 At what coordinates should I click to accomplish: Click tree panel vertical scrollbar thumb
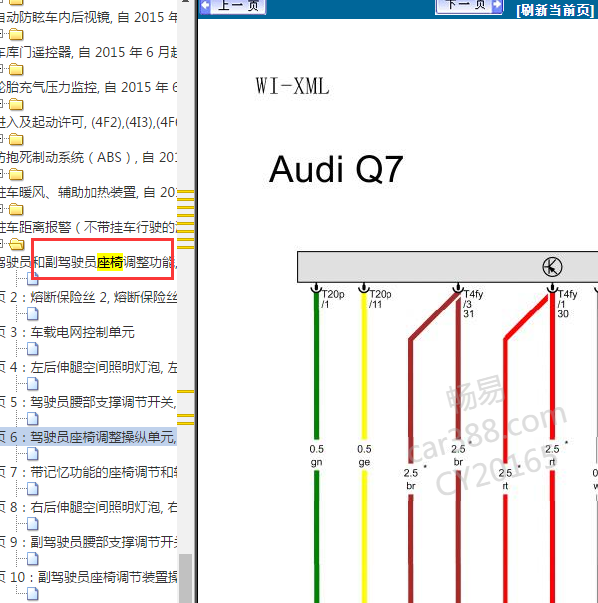tap(186, 578)
